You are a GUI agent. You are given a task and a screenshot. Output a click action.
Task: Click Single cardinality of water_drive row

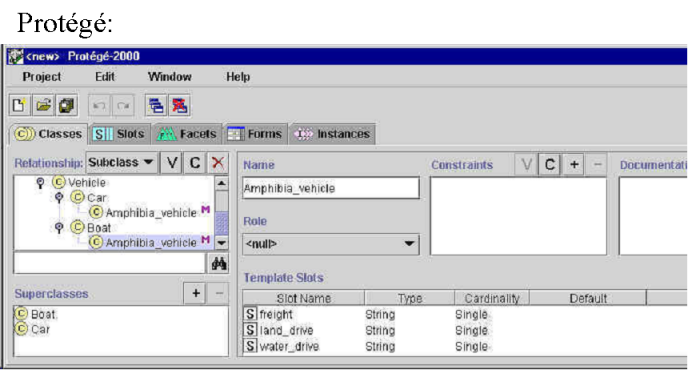pos(471,346)
